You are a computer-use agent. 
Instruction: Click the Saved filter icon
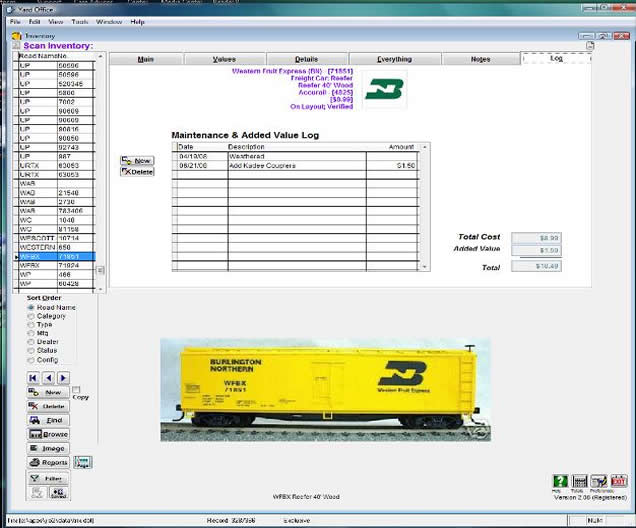click(58, 493)
